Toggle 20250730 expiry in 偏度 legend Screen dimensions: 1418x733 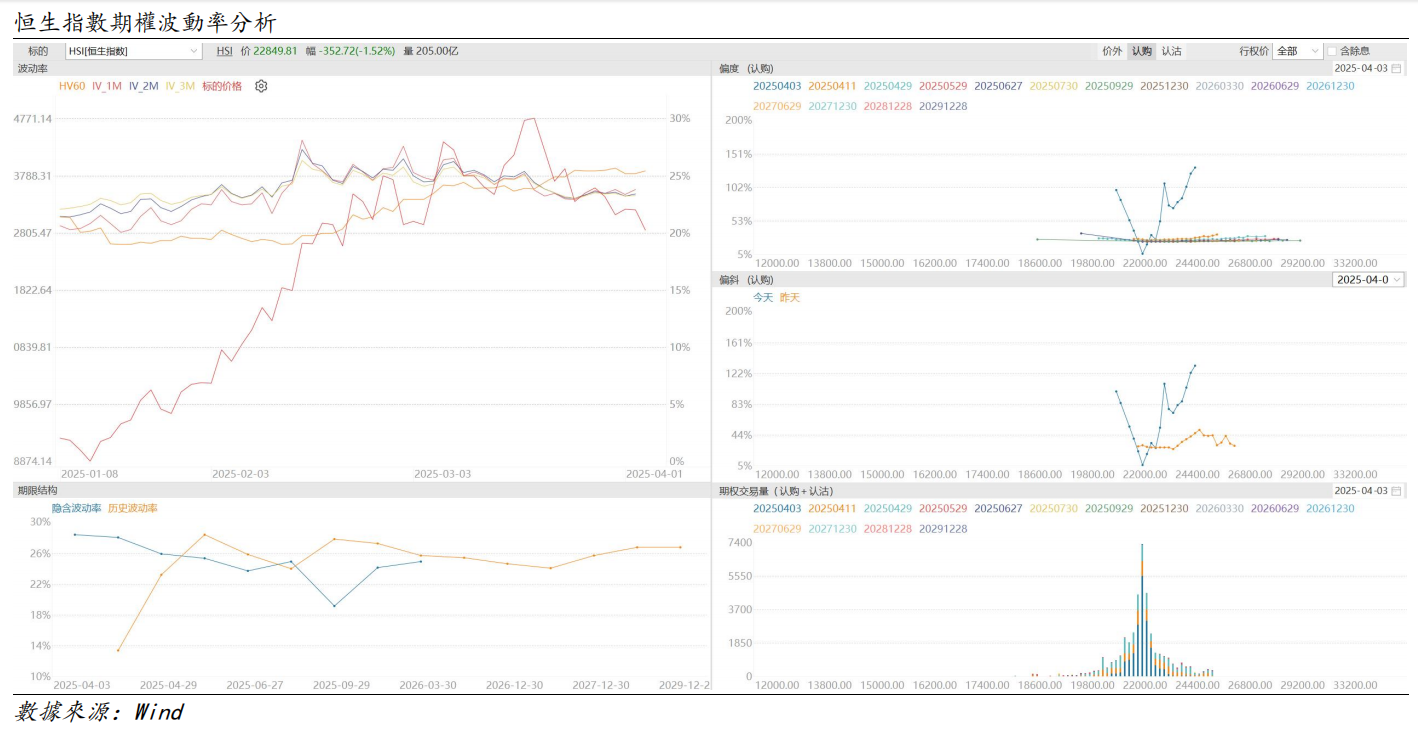click(x=1054, y=86)
